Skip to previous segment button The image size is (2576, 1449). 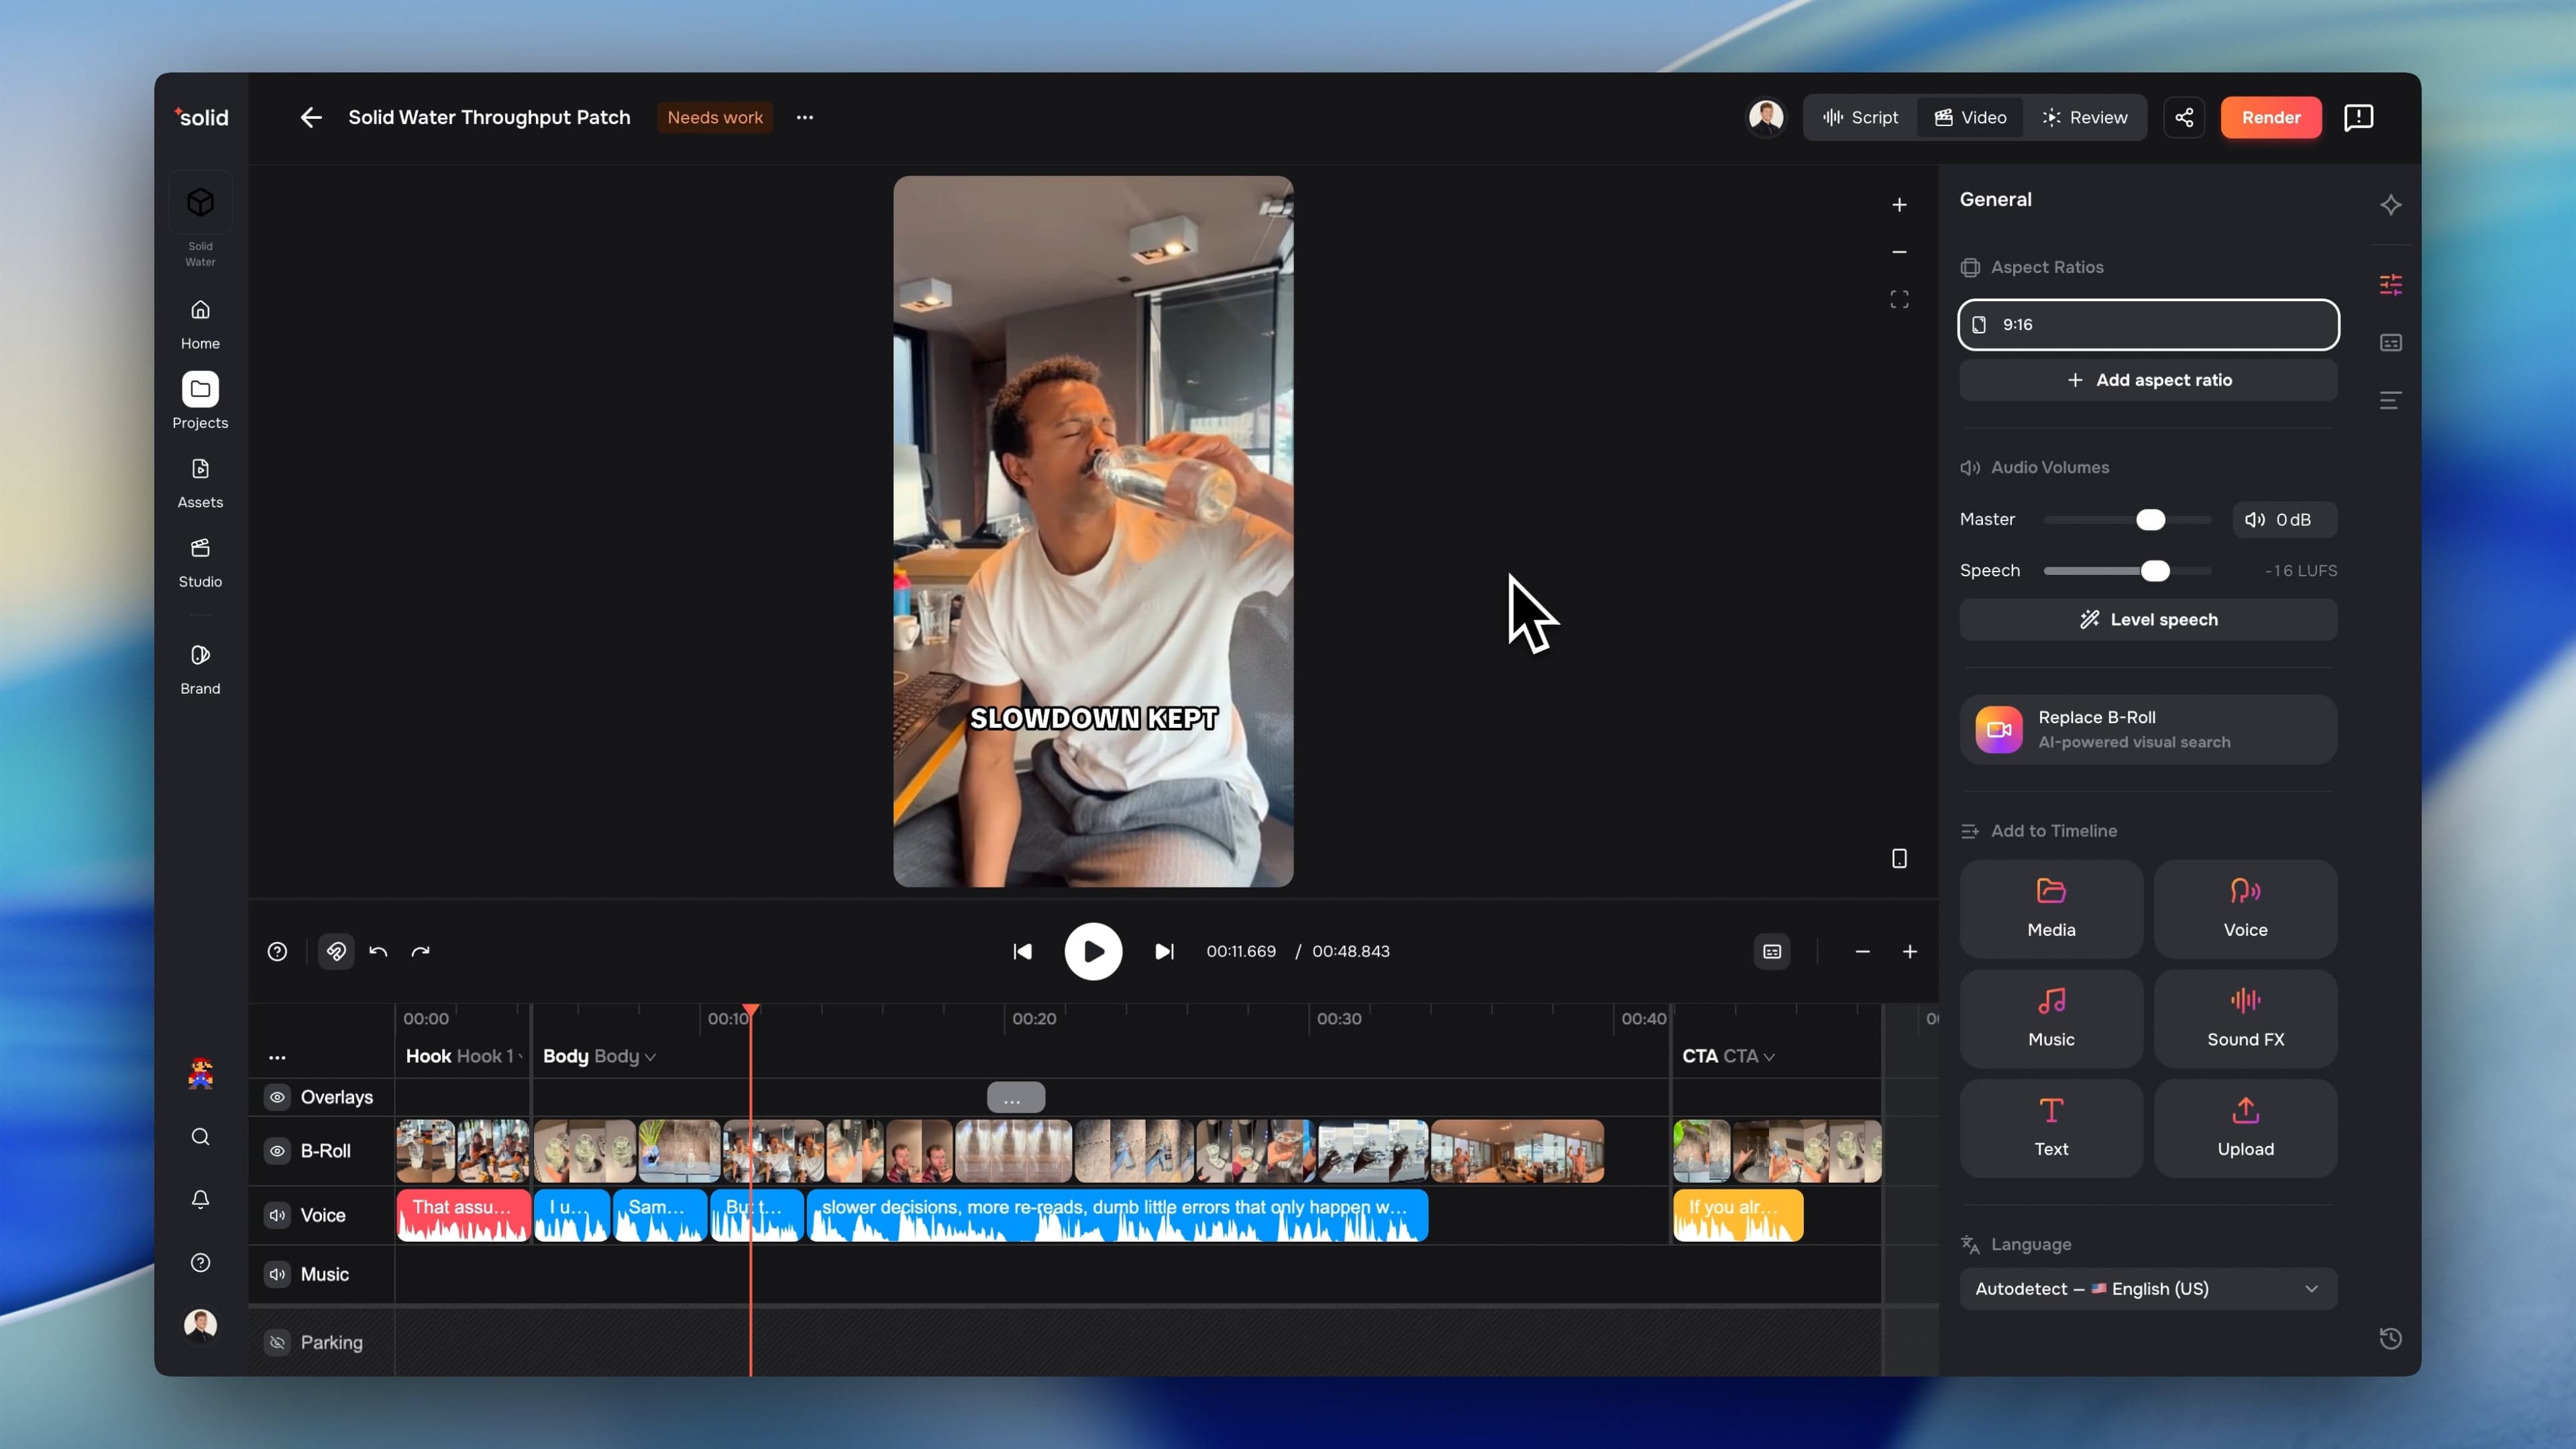click(x=1022, y=951)
